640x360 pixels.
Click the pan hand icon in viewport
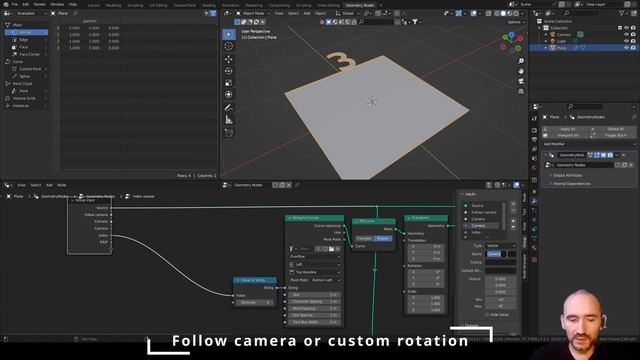(521, 71)
